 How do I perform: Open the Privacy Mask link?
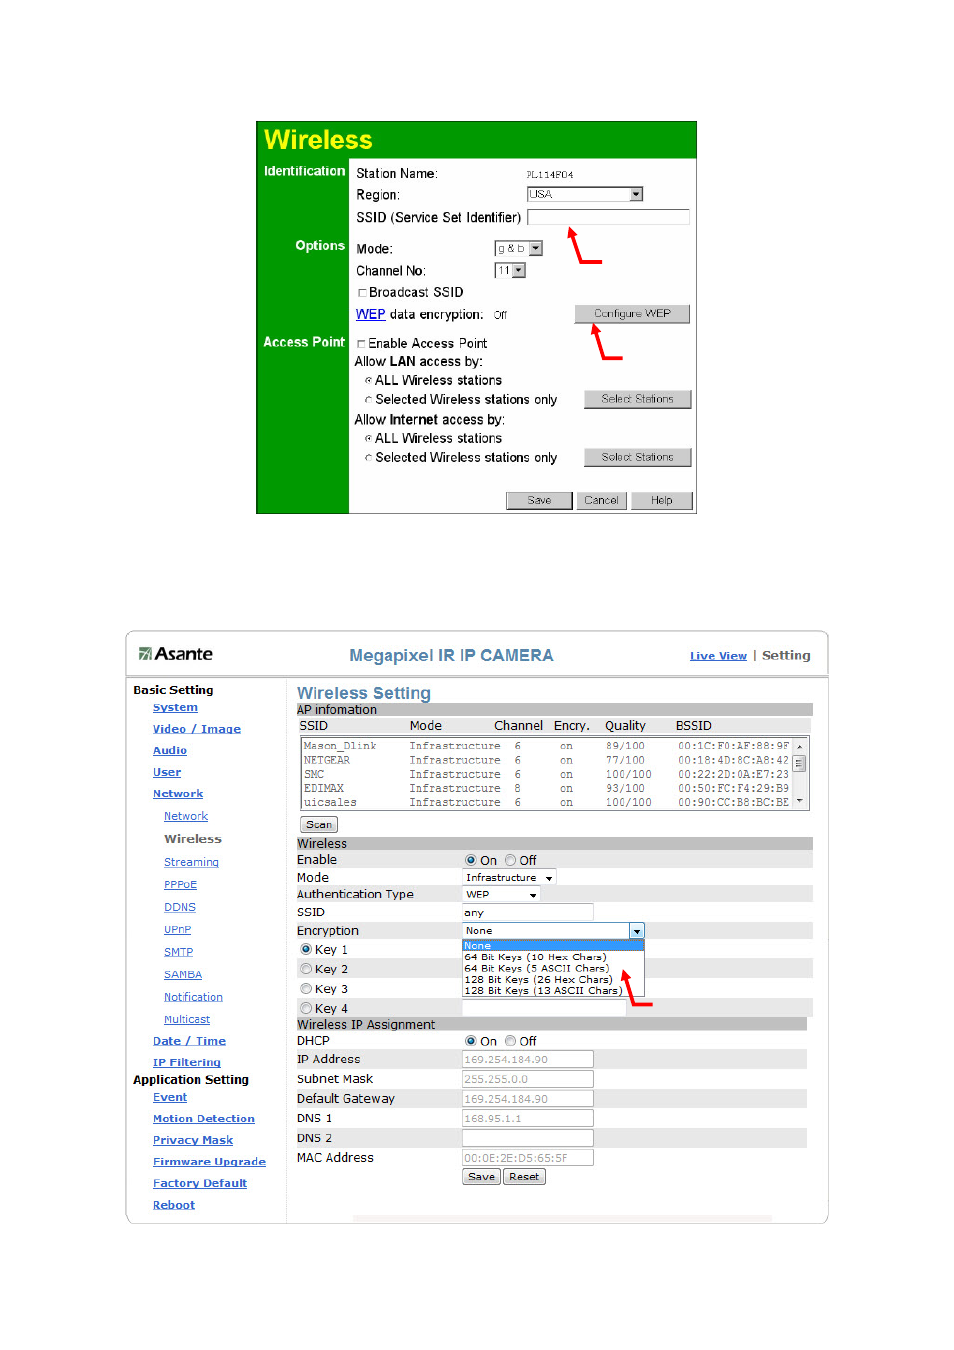click(x=193, y=1141)
